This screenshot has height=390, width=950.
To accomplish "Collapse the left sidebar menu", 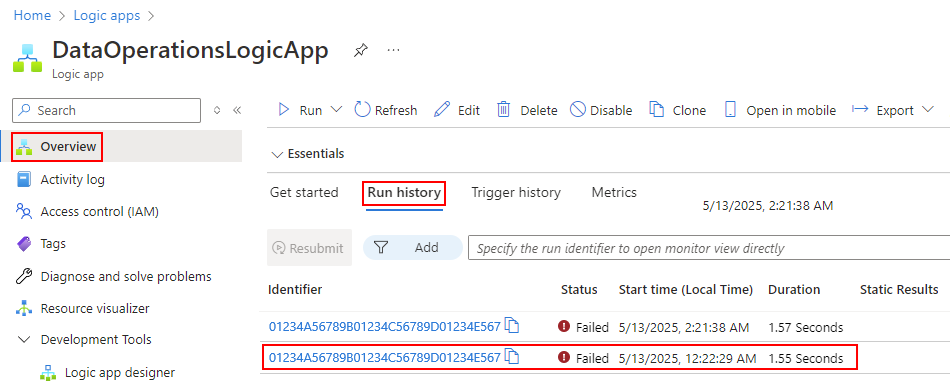I will click(237, 110).
